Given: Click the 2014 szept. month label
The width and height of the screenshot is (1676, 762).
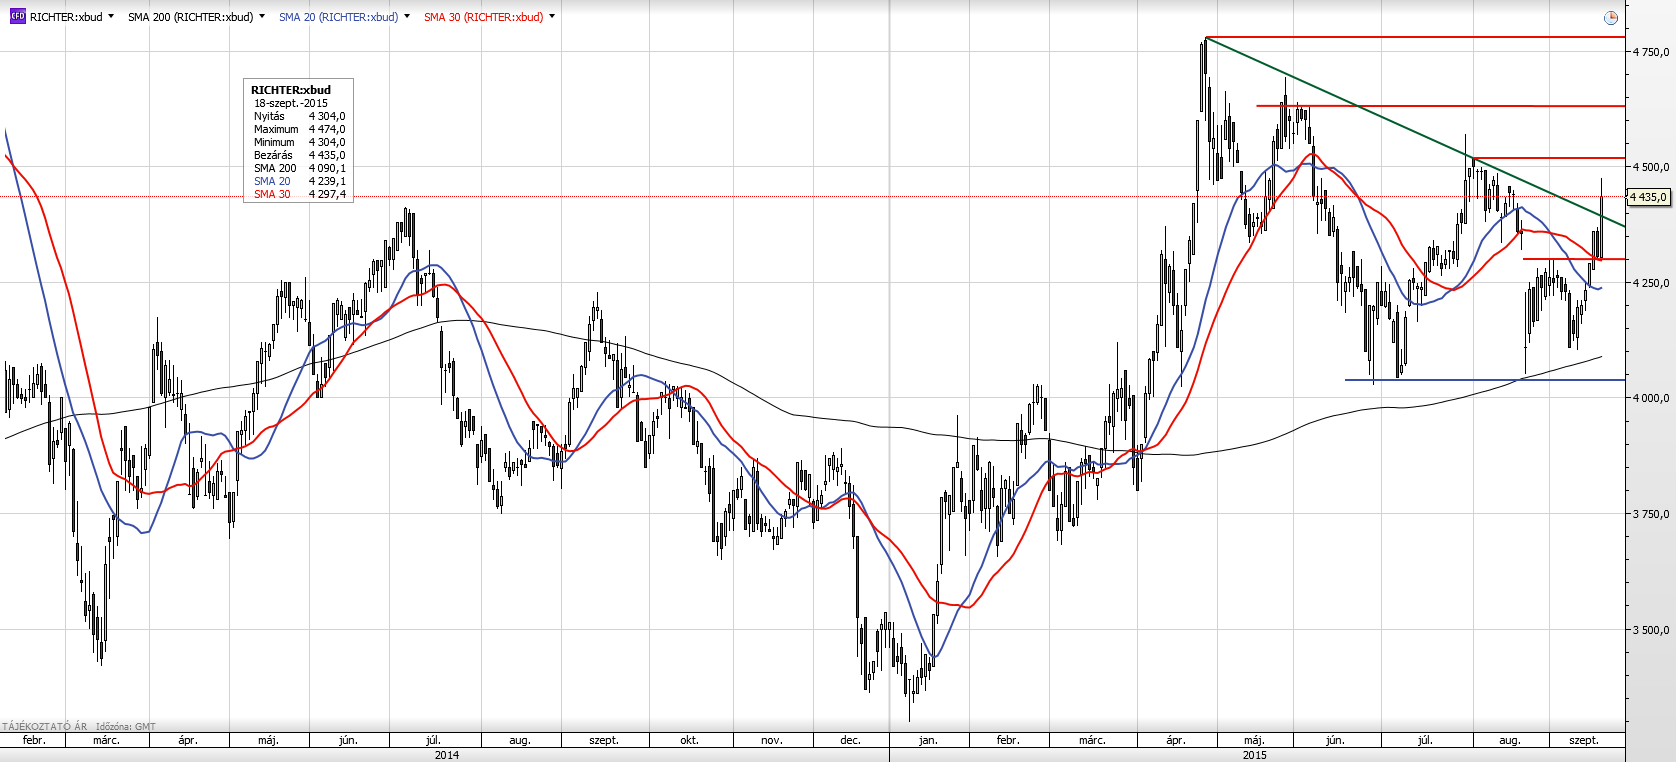Looking at the screenshot, I should [604, 740].
